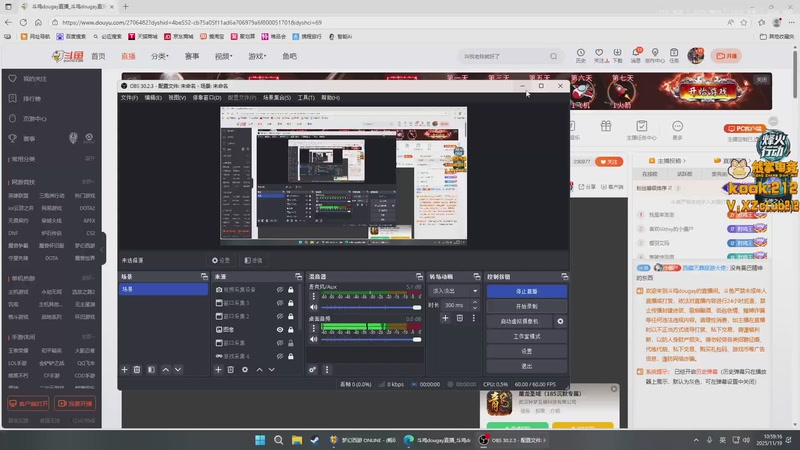
Task: Expand the 分类 dropdown in Douyu navigation
Action: click(160, 56)
